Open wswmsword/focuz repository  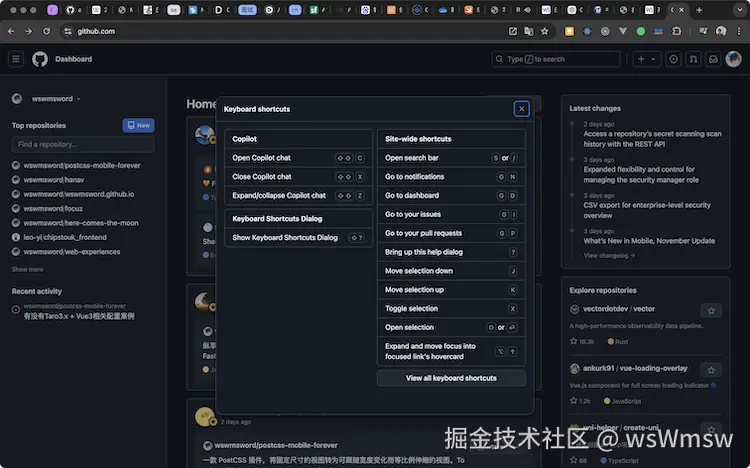pos(53,209)
